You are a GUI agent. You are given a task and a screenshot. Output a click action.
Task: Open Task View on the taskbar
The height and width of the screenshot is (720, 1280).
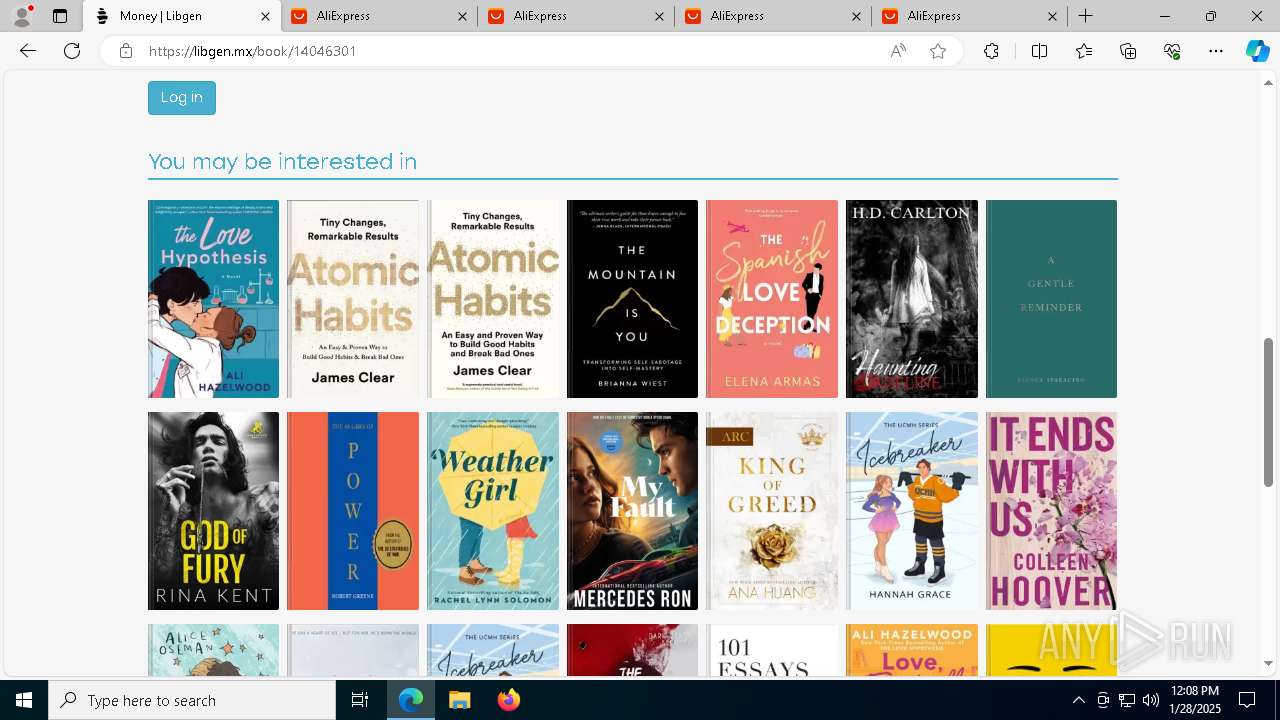pos(360,700)
